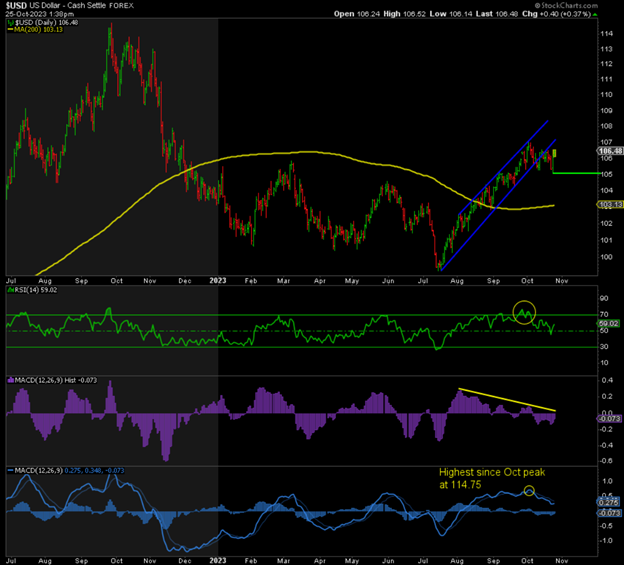Image resolution: width=624 pixels, height=565 pixels.
Task: Click the 106.48 price tag on the right axis
Action: 610,151
